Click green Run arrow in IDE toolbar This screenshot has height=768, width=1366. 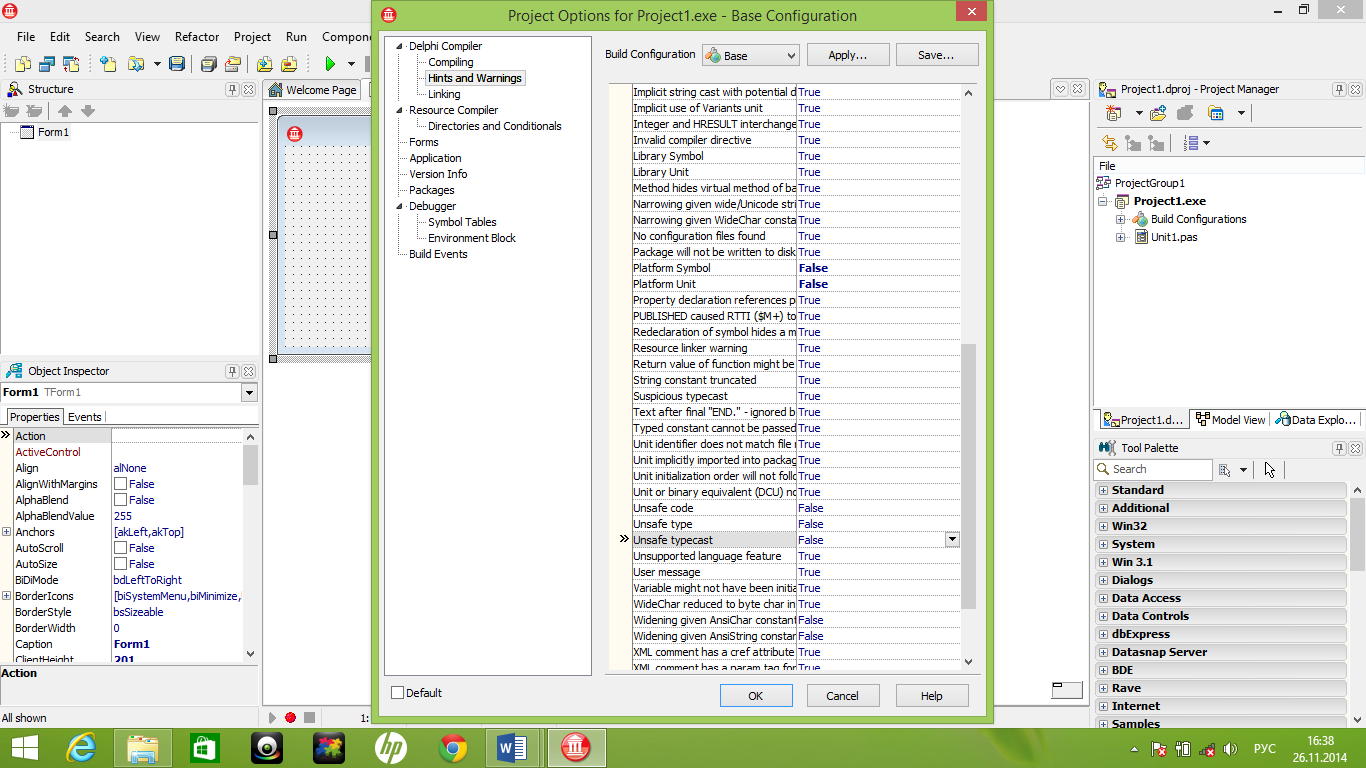point(329,64)
